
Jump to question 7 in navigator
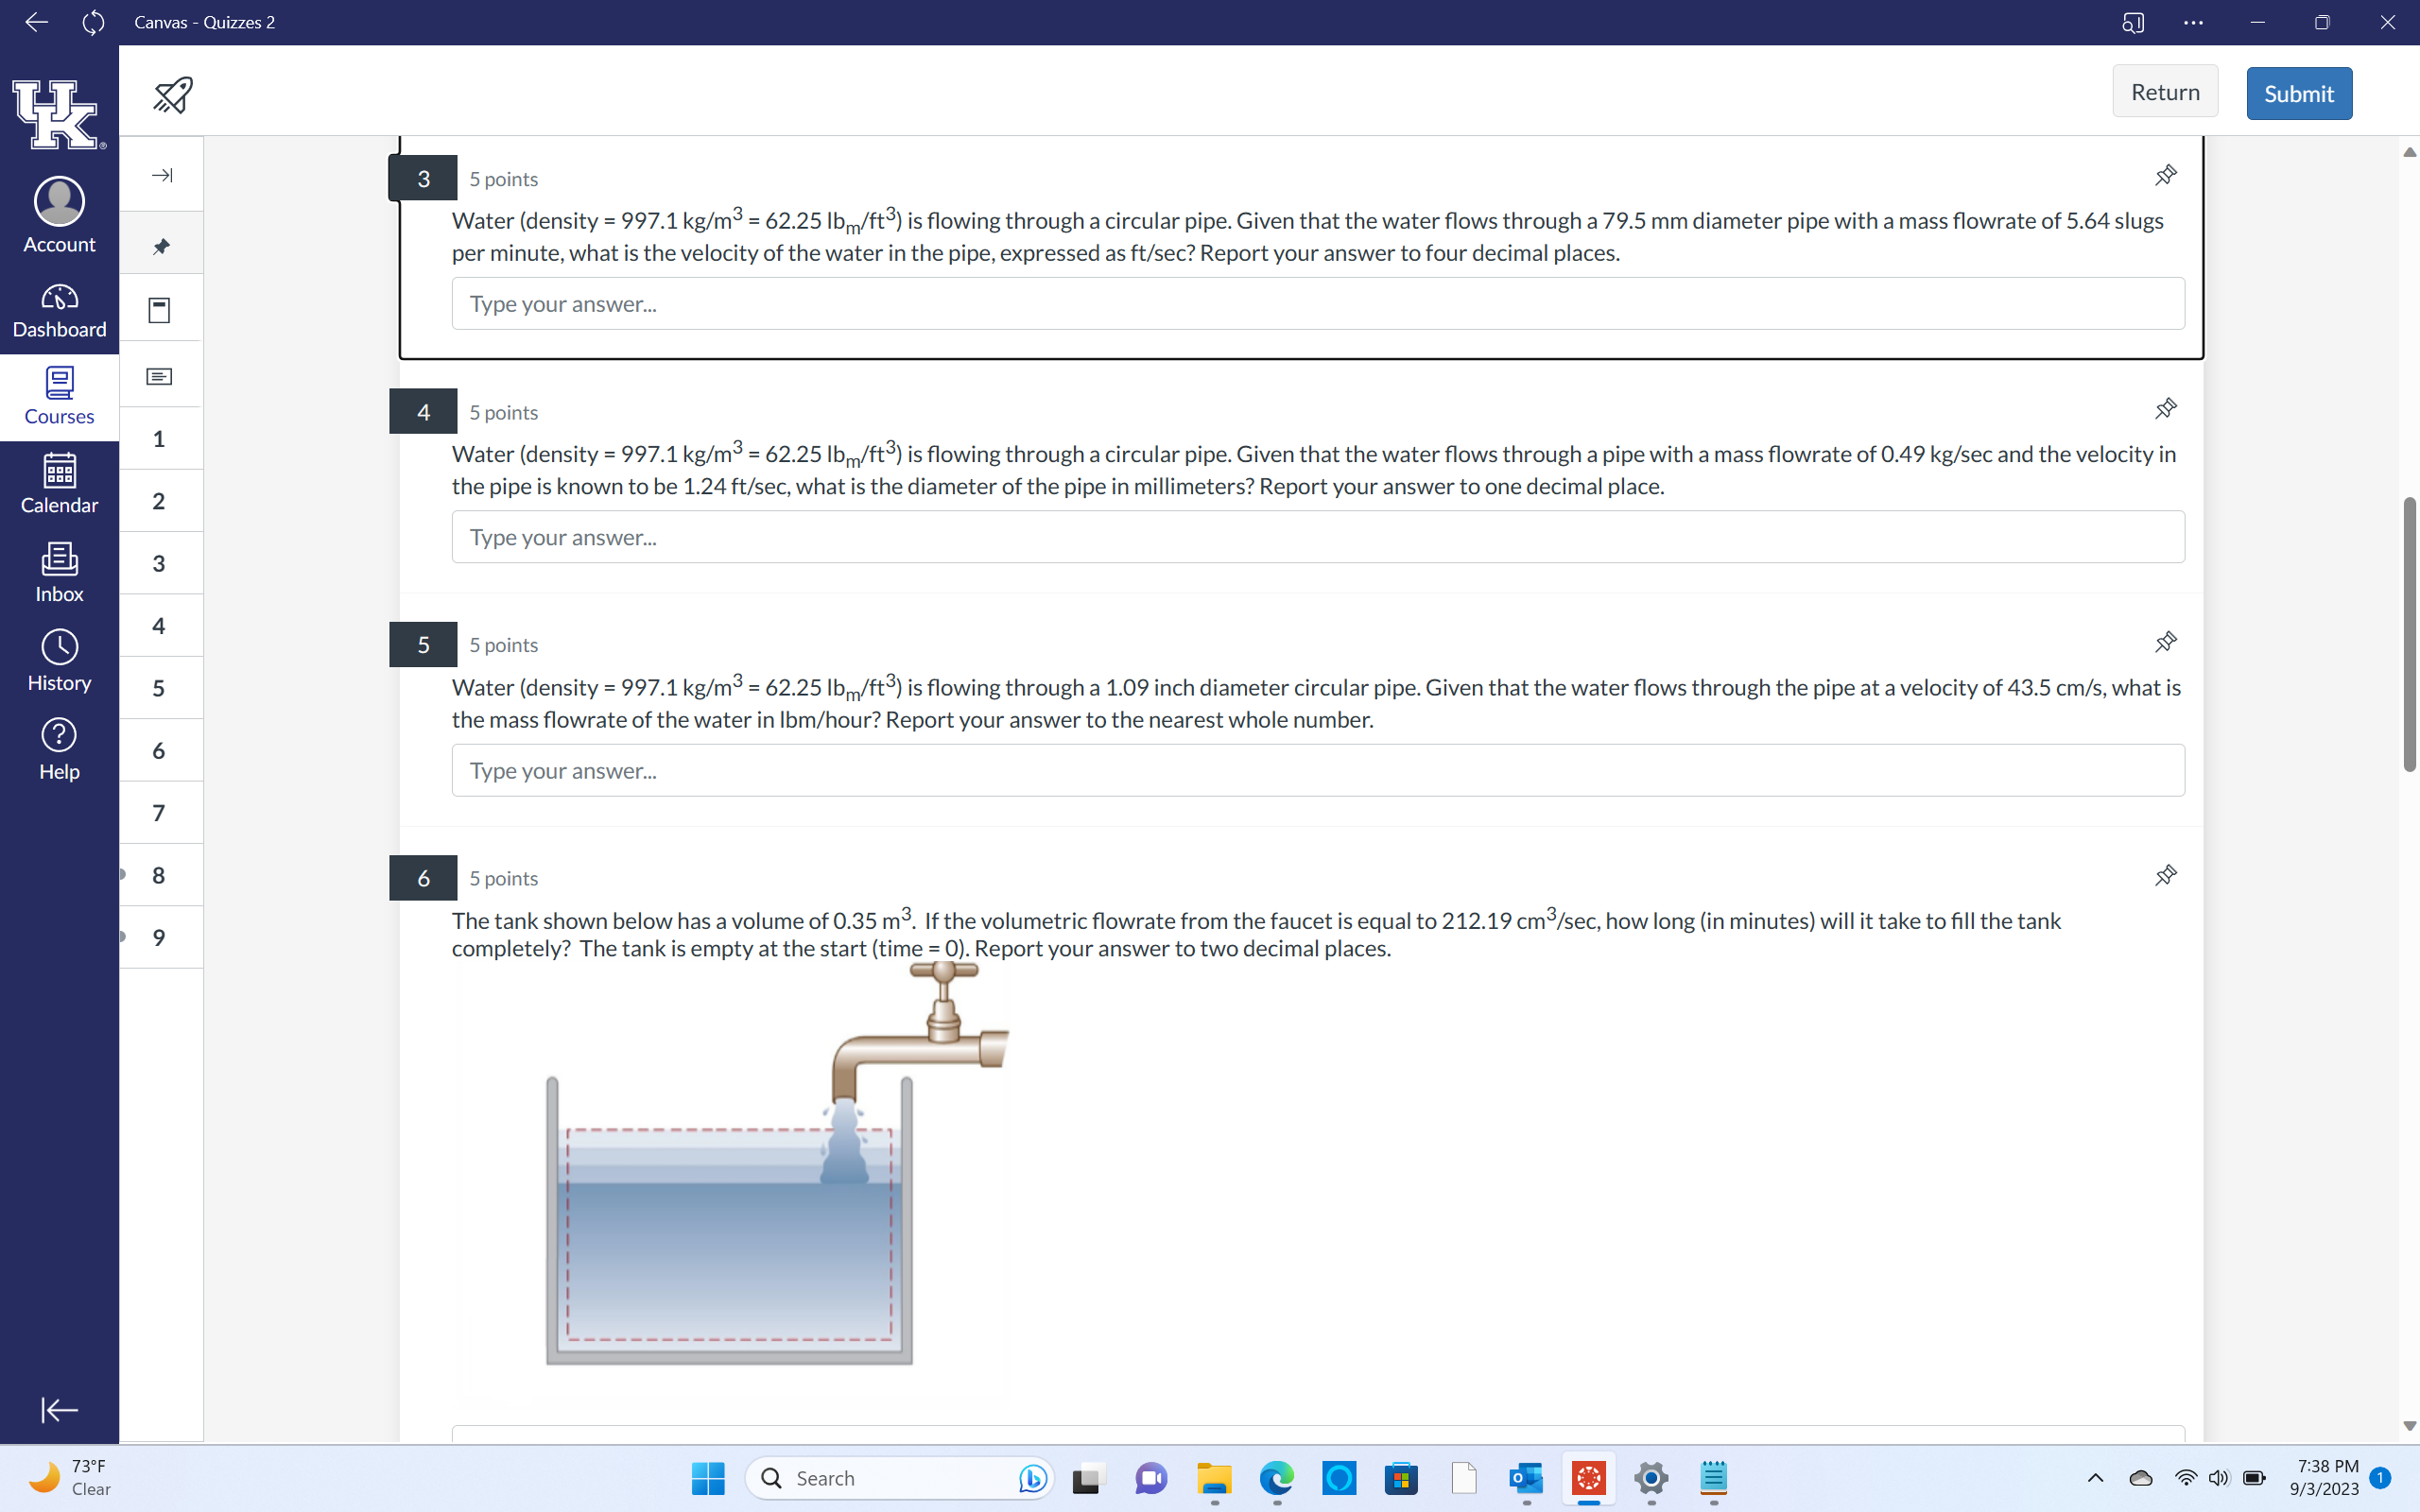click(x=159, y=813)
